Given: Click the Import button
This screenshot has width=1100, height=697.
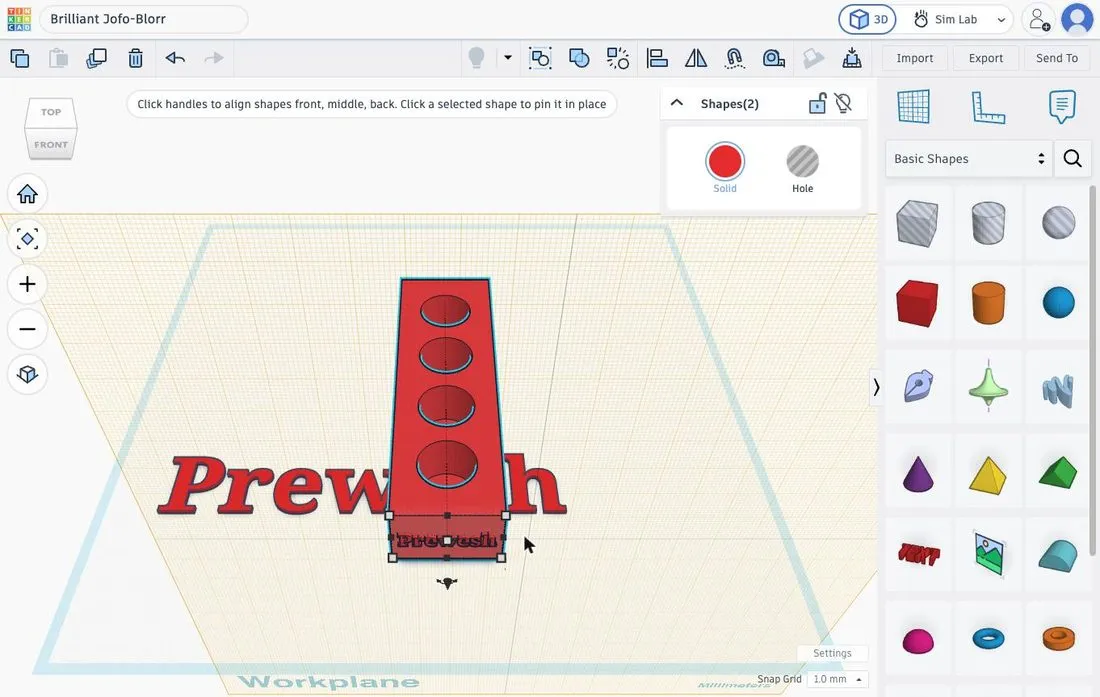Looking at the screenshot, I should click(x=915, y=58).
